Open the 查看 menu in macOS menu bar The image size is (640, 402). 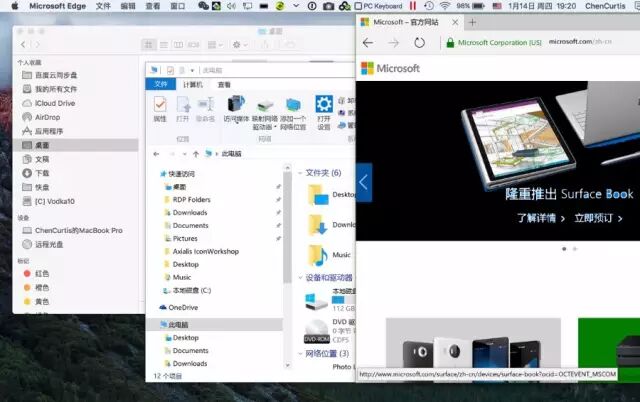pos(153,6)
